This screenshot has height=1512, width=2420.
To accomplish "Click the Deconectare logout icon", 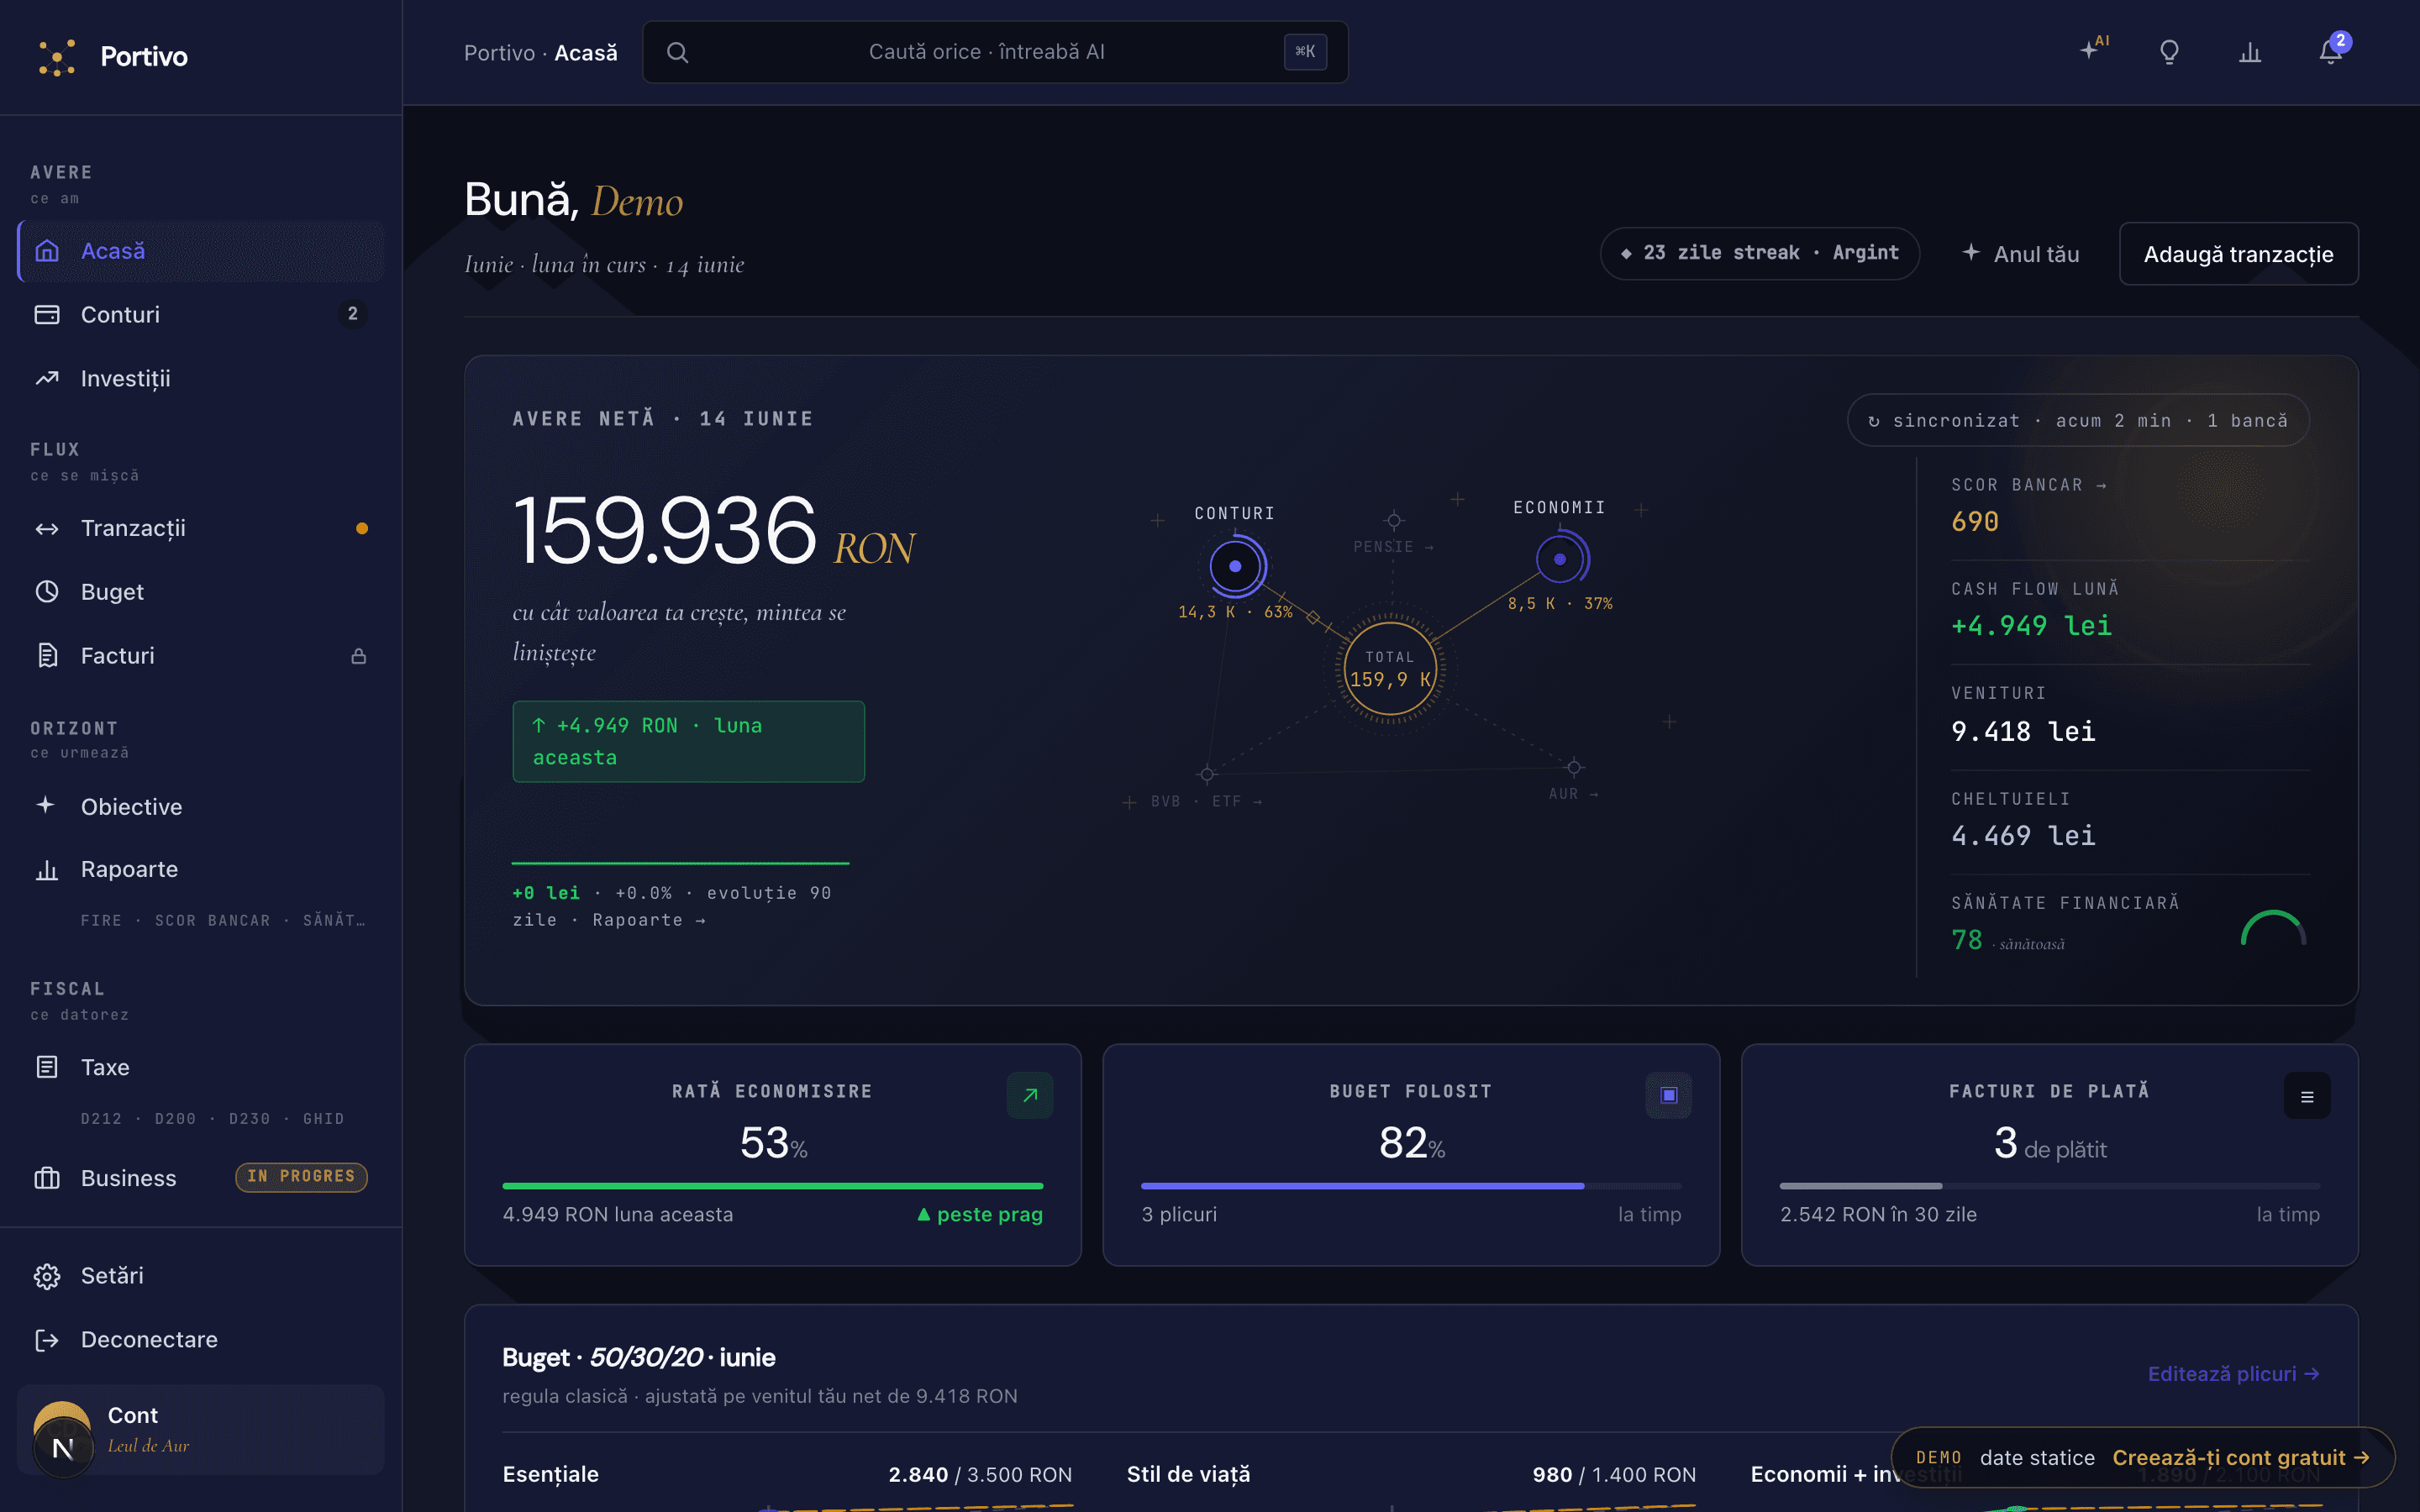I will pyautogui.click(x=47, y=1340).
